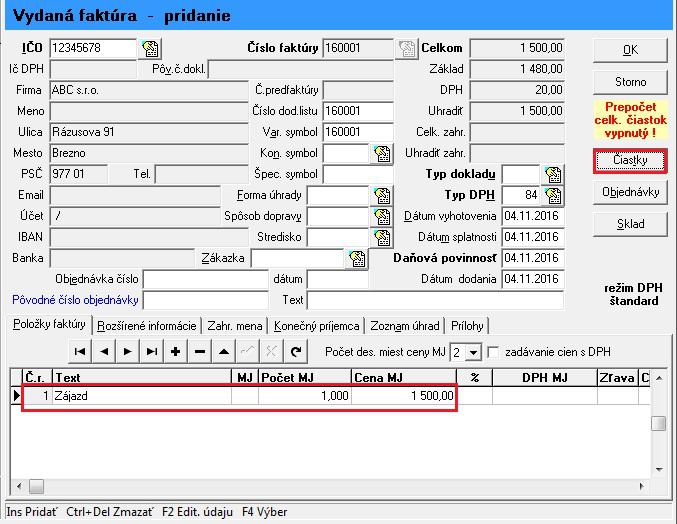Delete the row with minus button

point(200,351)
